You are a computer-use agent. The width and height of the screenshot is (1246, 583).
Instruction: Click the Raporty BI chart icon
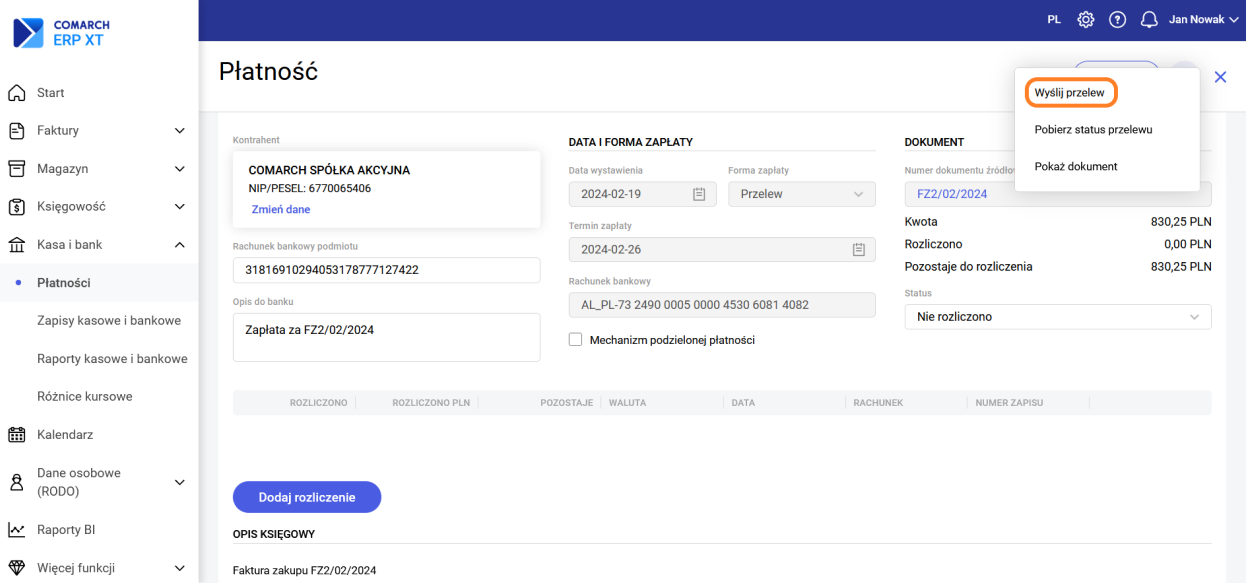(x=16, y=530)
